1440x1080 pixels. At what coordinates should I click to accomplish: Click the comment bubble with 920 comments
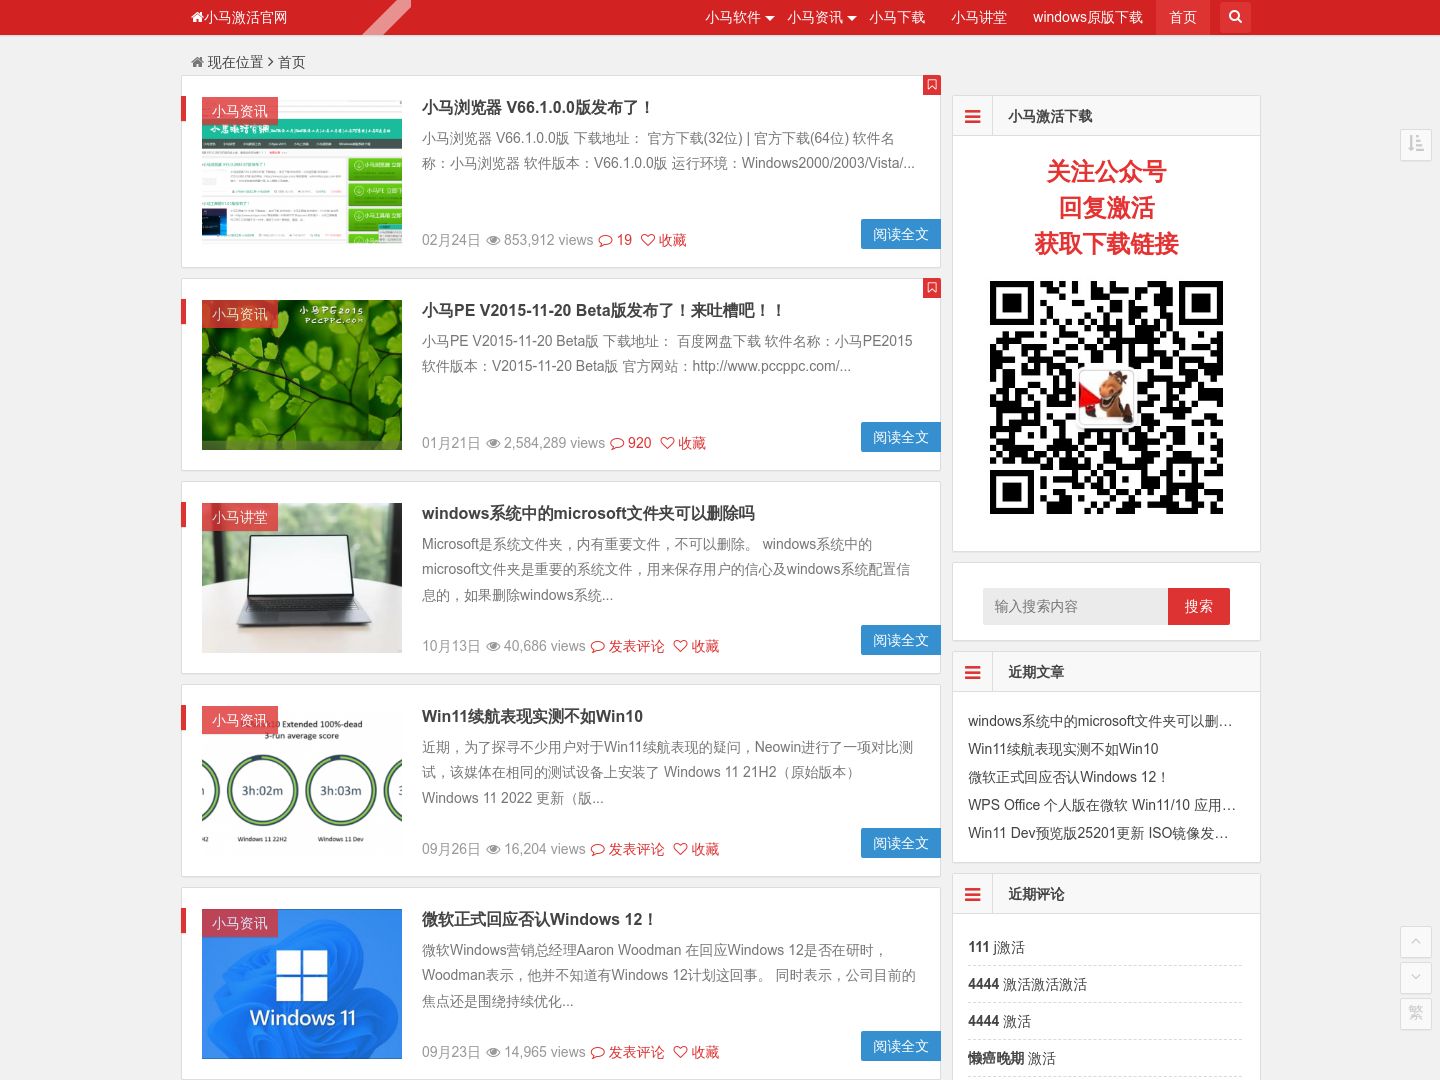631,443
